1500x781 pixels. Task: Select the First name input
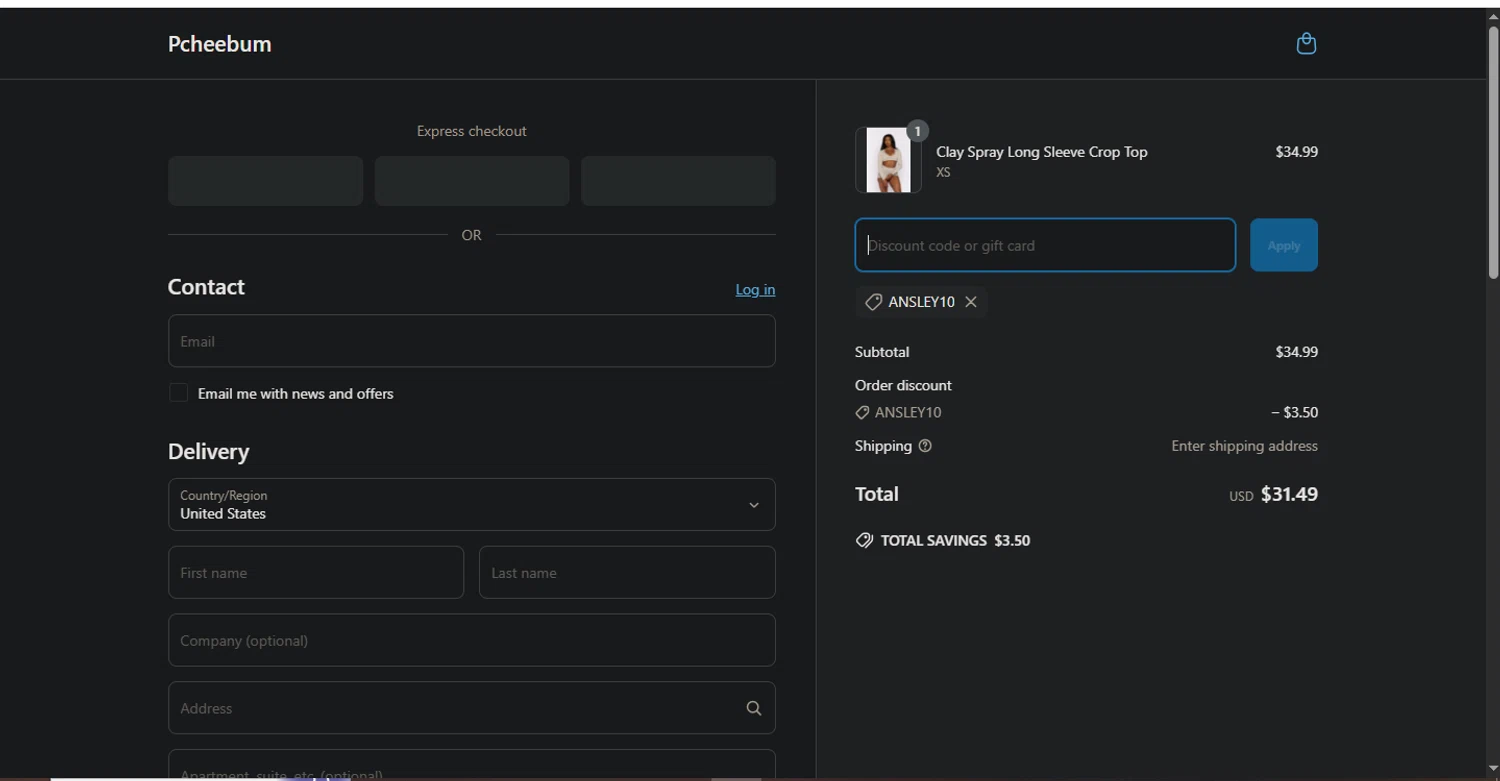pos(315,573)
